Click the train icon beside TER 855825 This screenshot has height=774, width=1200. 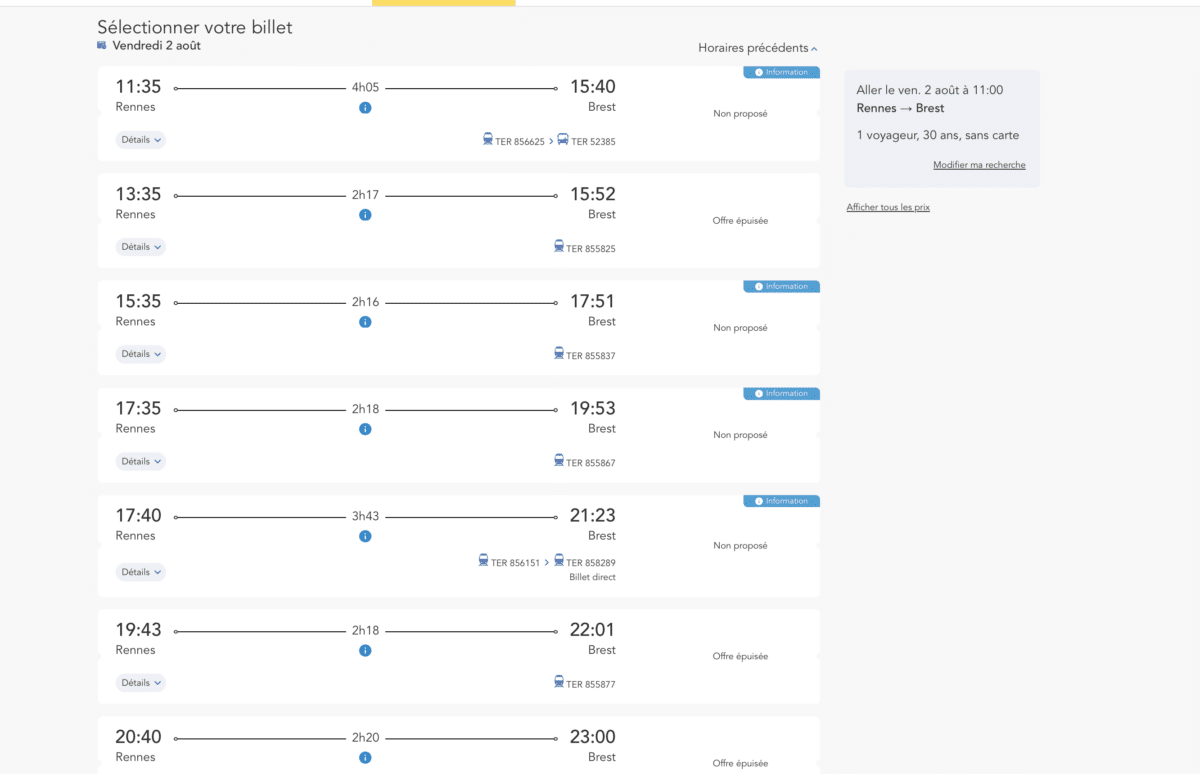coord(559,246)
